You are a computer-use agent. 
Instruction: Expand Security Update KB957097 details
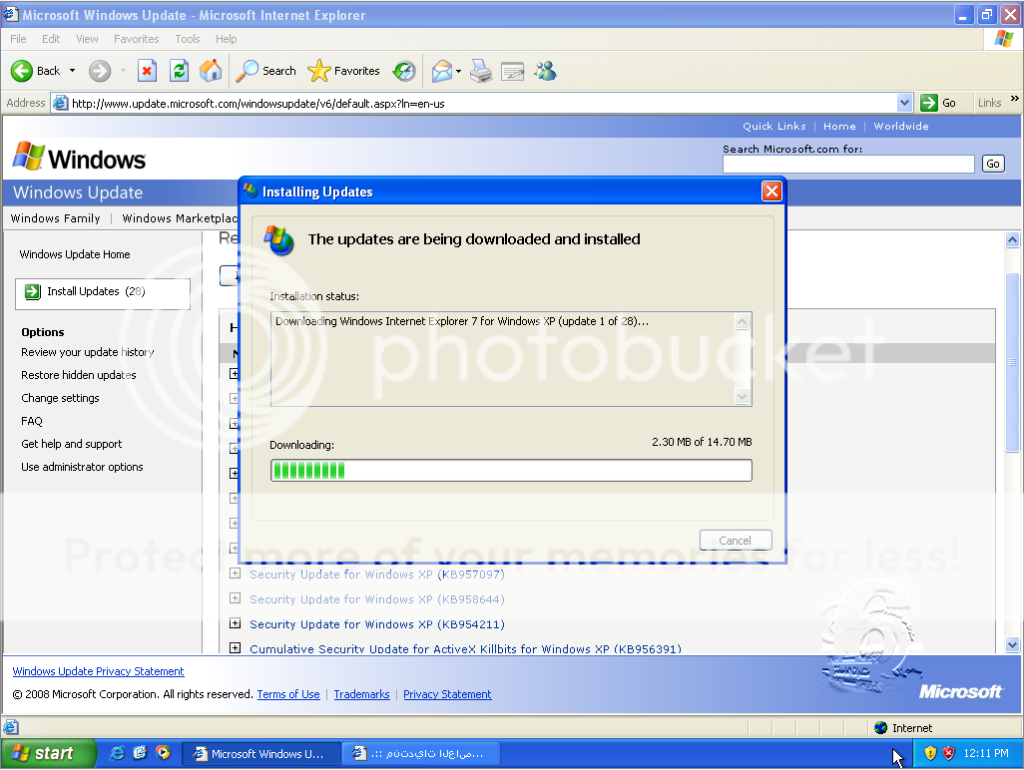pyautogui.click(x=235, y=574)
